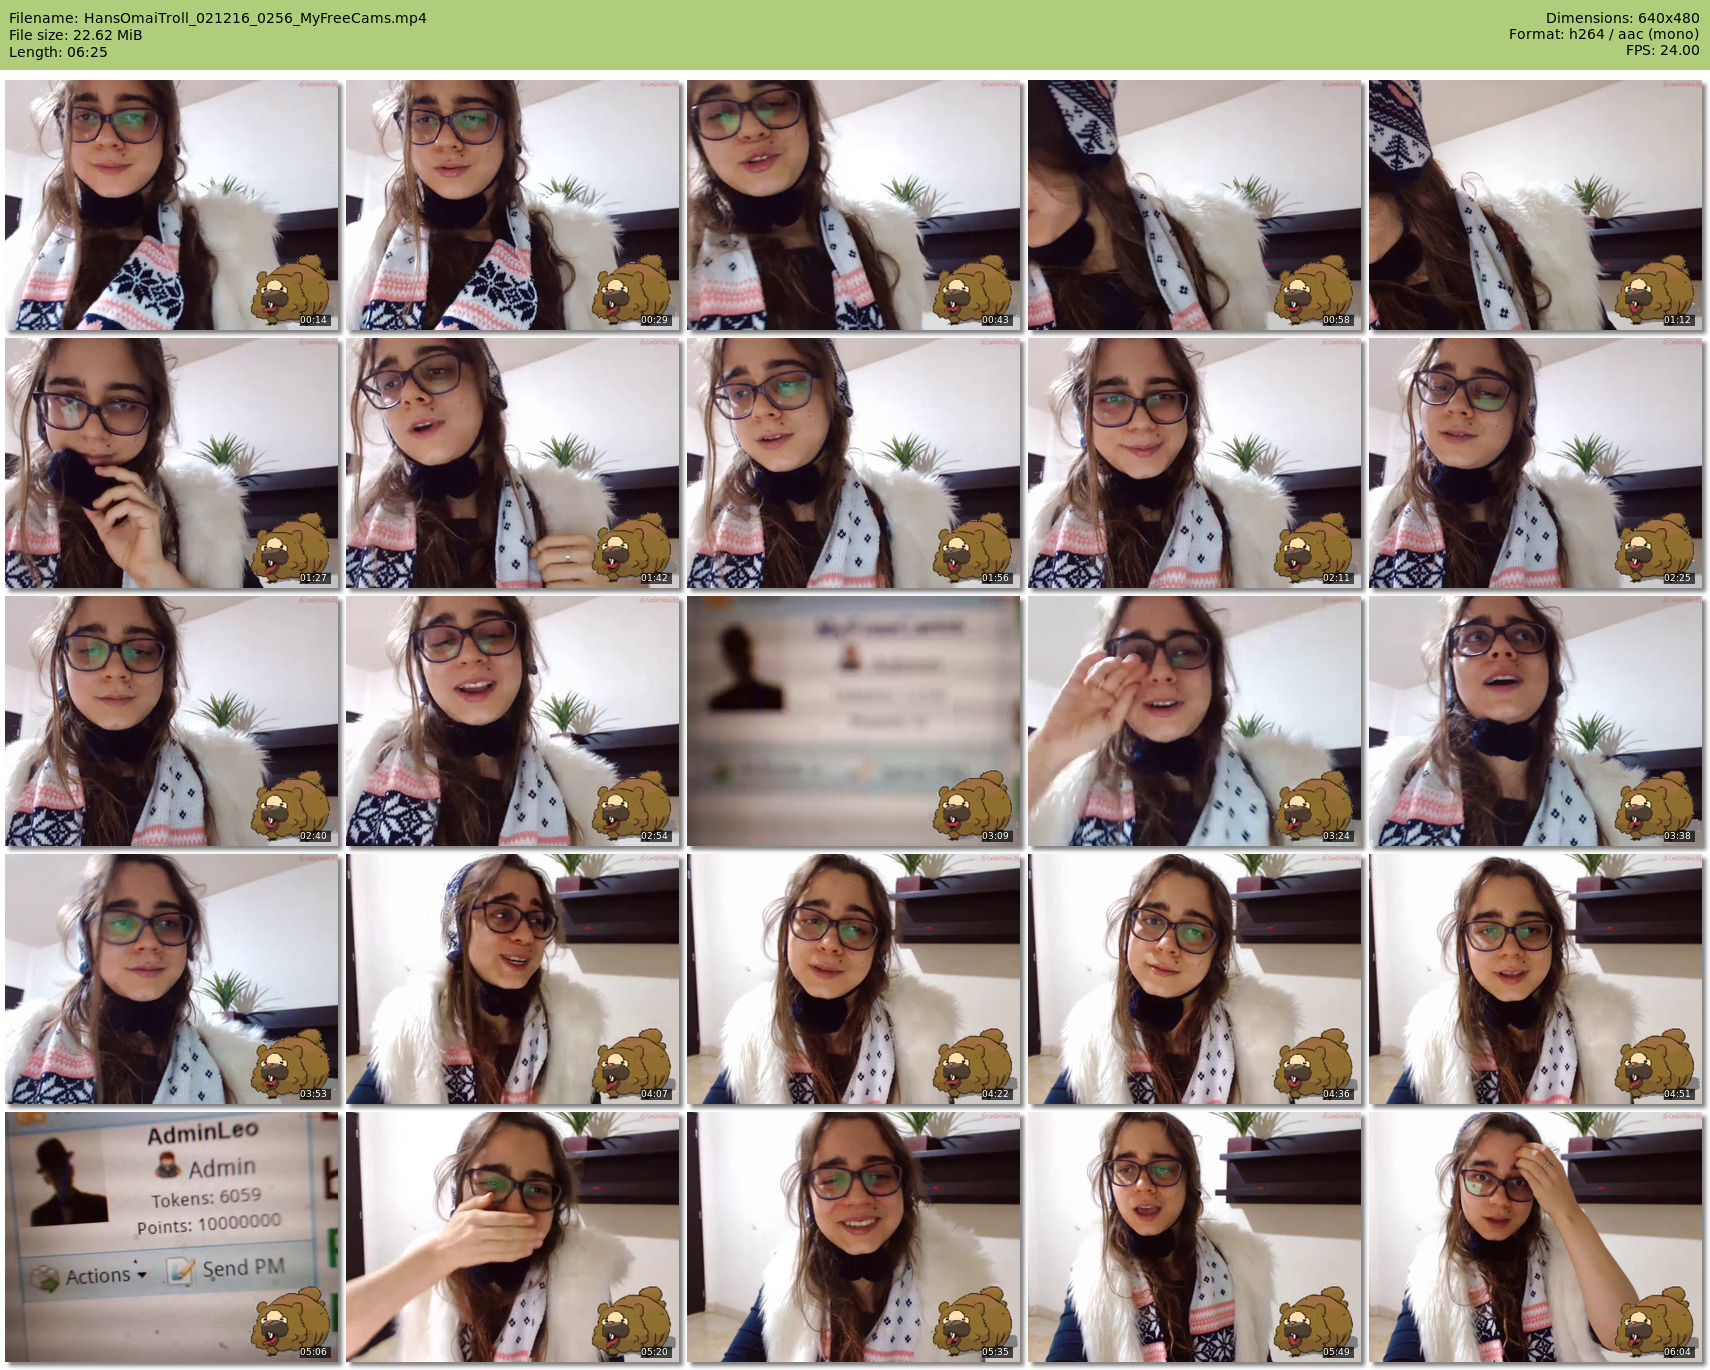Open the AdminLeo thumbnail at timestamp 05:06
This screenshot has height=1370, width=1710.
click(172, 1237)
